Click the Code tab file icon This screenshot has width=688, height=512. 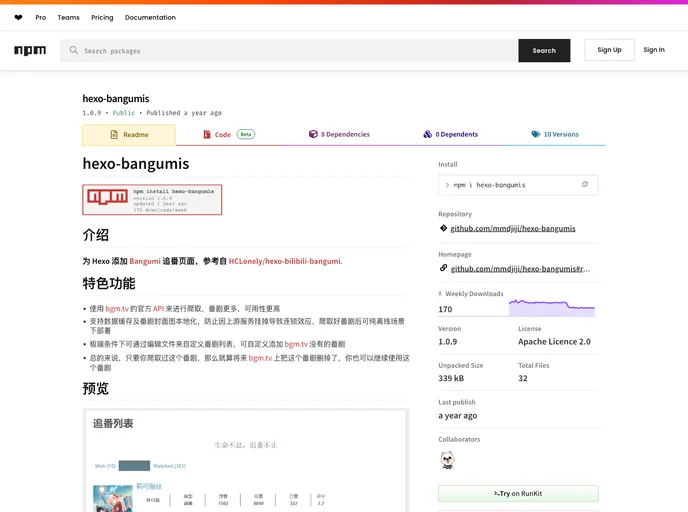[207, 134]
